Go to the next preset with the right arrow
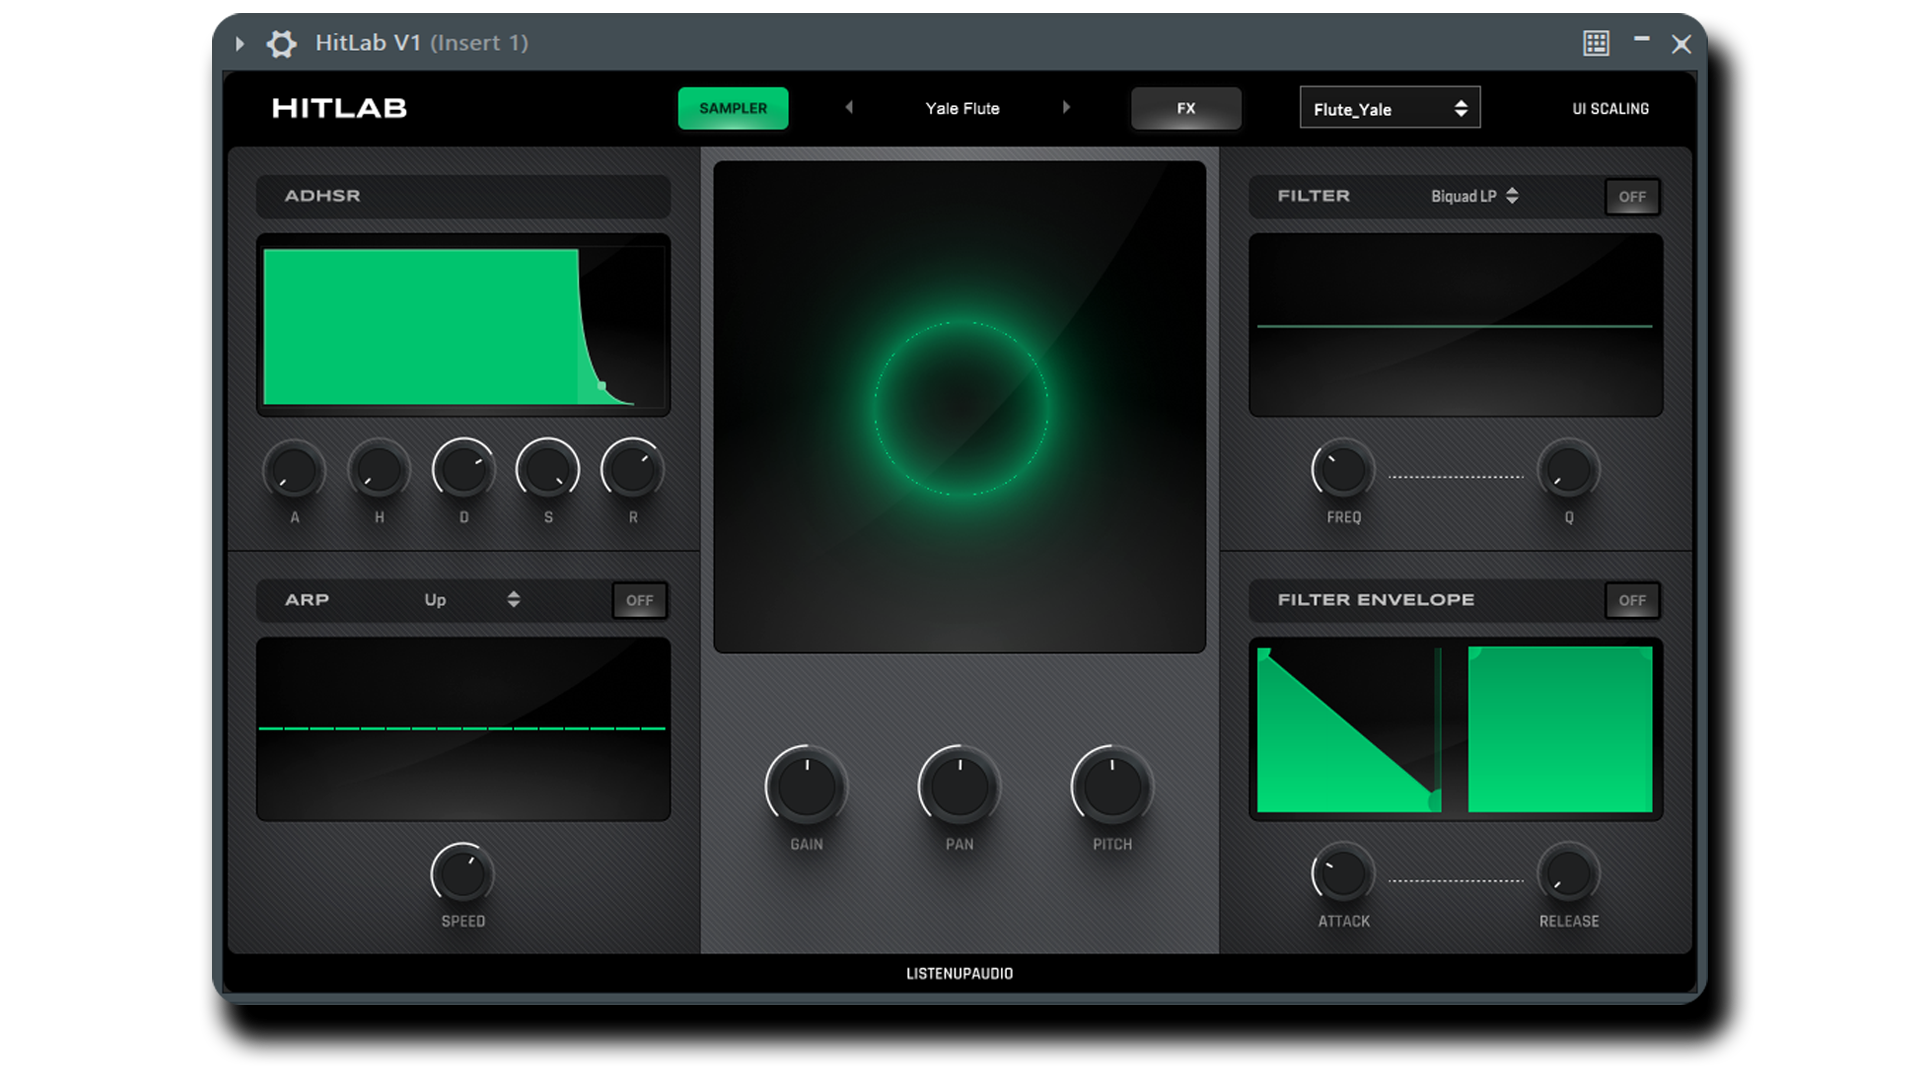Screen dimensions: 1920x1080 1066,108
